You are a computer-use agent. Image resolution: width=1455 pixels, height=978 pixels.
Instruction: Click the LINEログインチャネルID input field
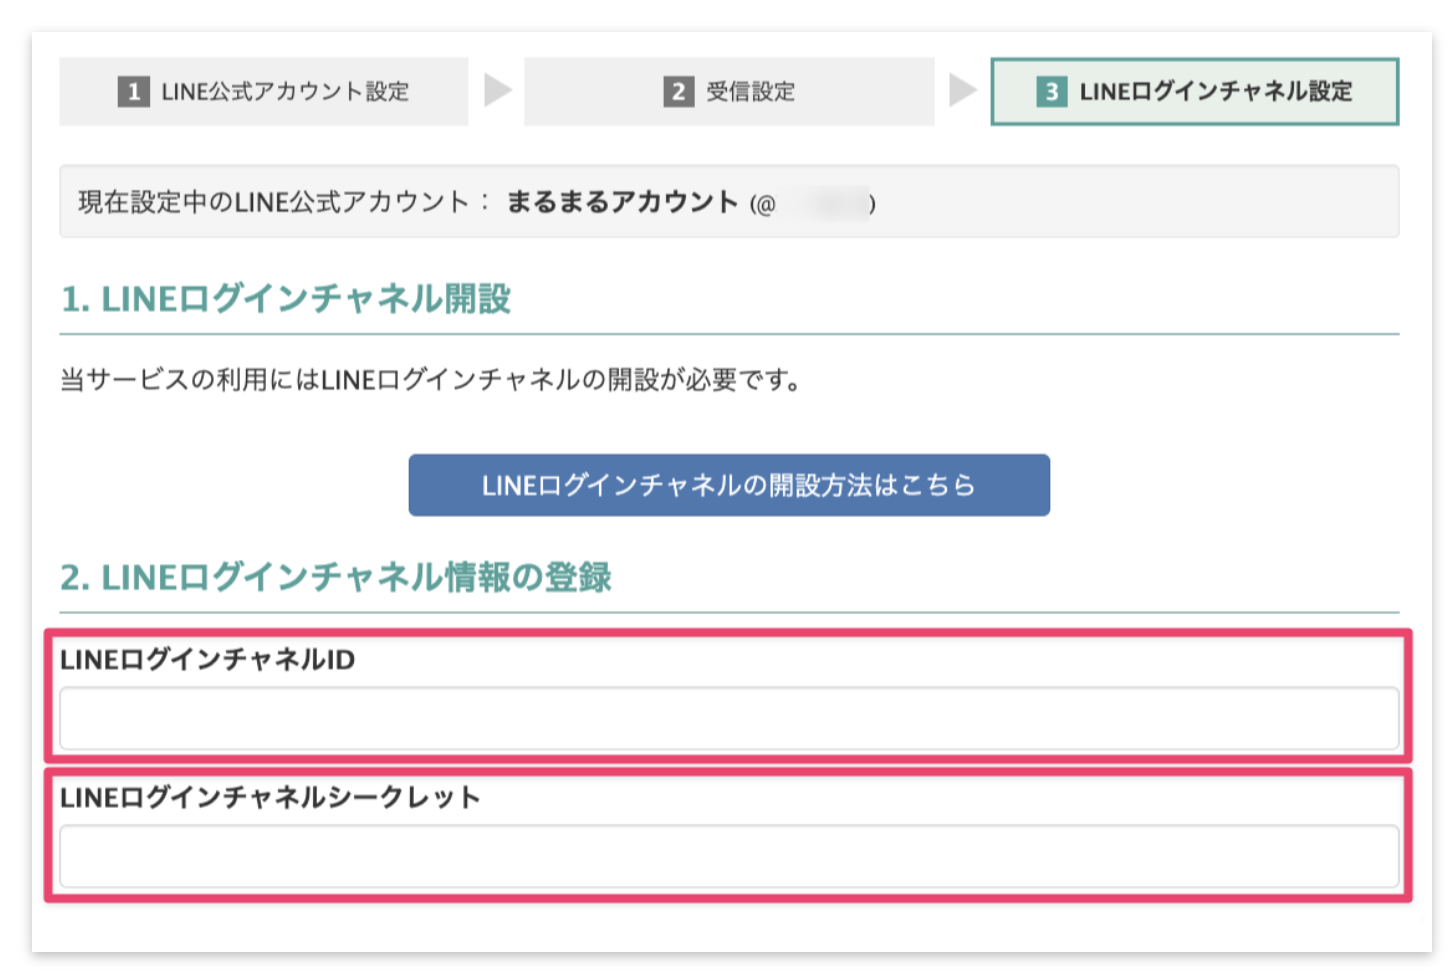pyautogui.click(x=728, y=719)
